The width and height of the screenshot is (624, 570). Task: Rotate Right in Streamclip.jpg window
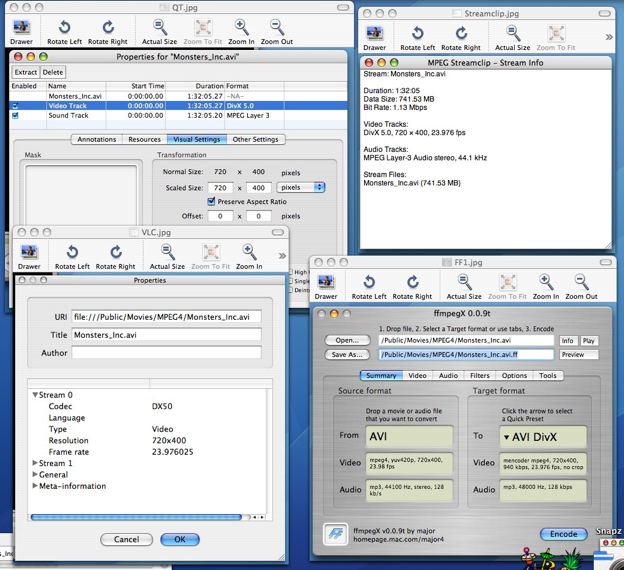coord(461,38)
